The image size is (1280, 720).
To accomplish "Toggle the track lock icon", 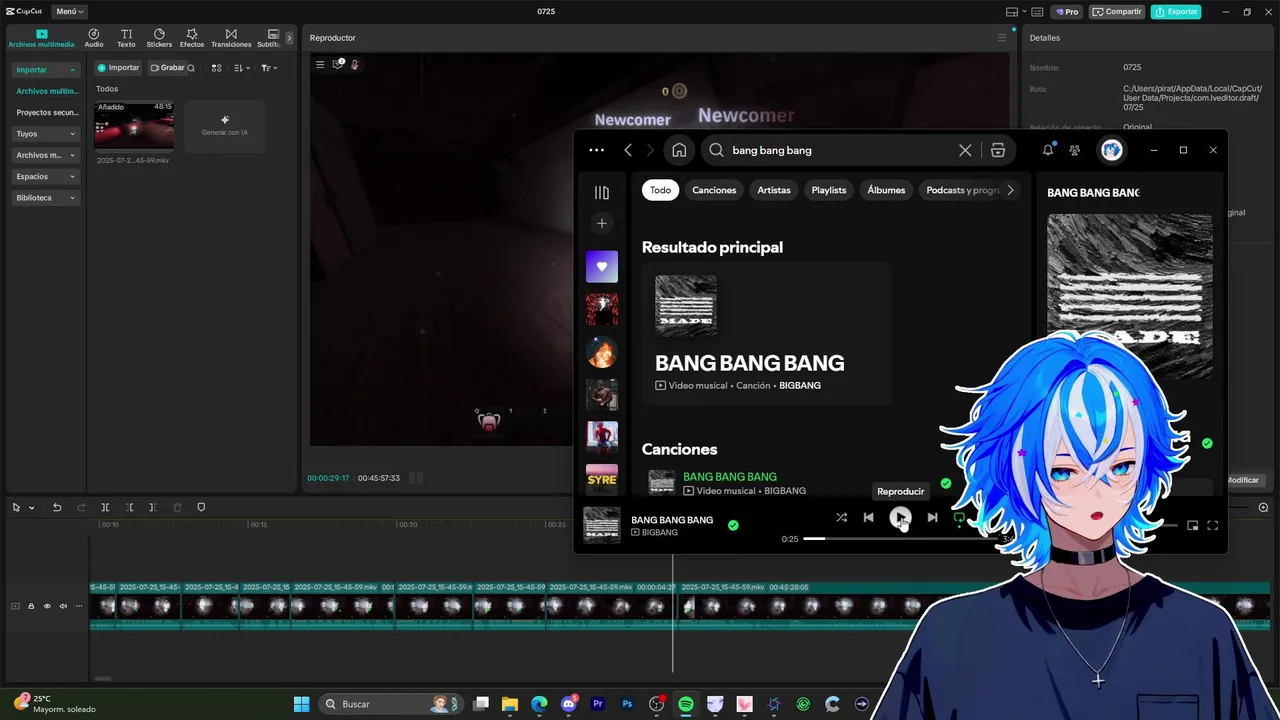I will pyautogui.click(x=31, y=606).
